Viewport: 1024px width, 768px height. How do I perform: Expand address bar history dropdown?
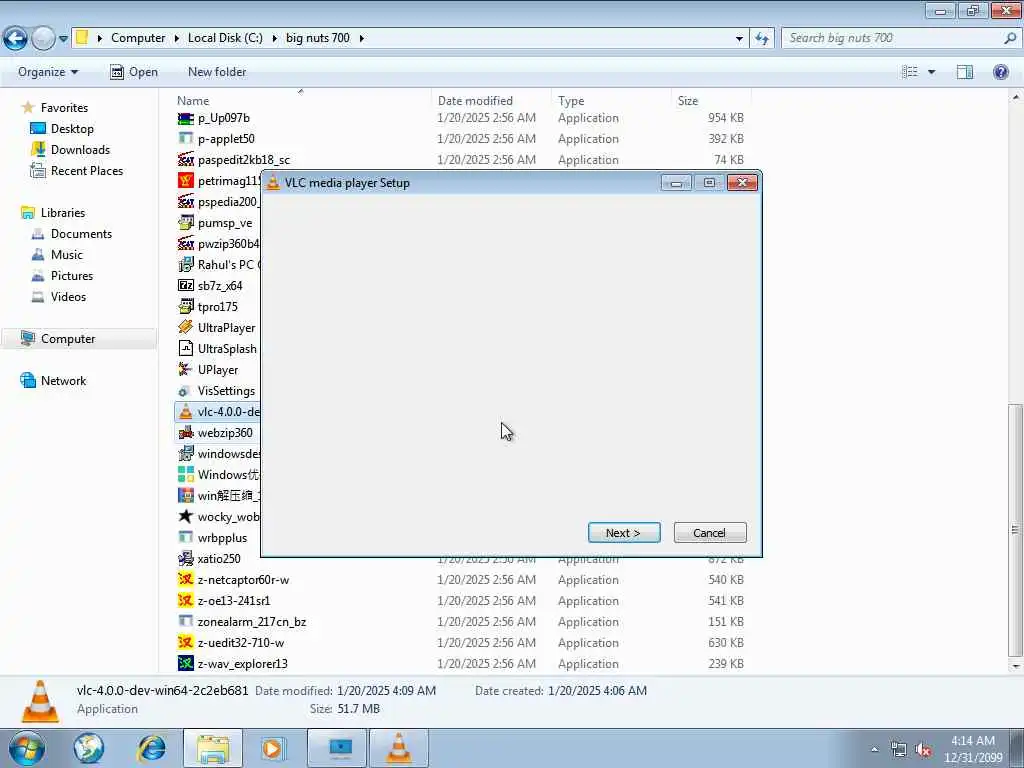pyautogui.click(x=739, y=39)
